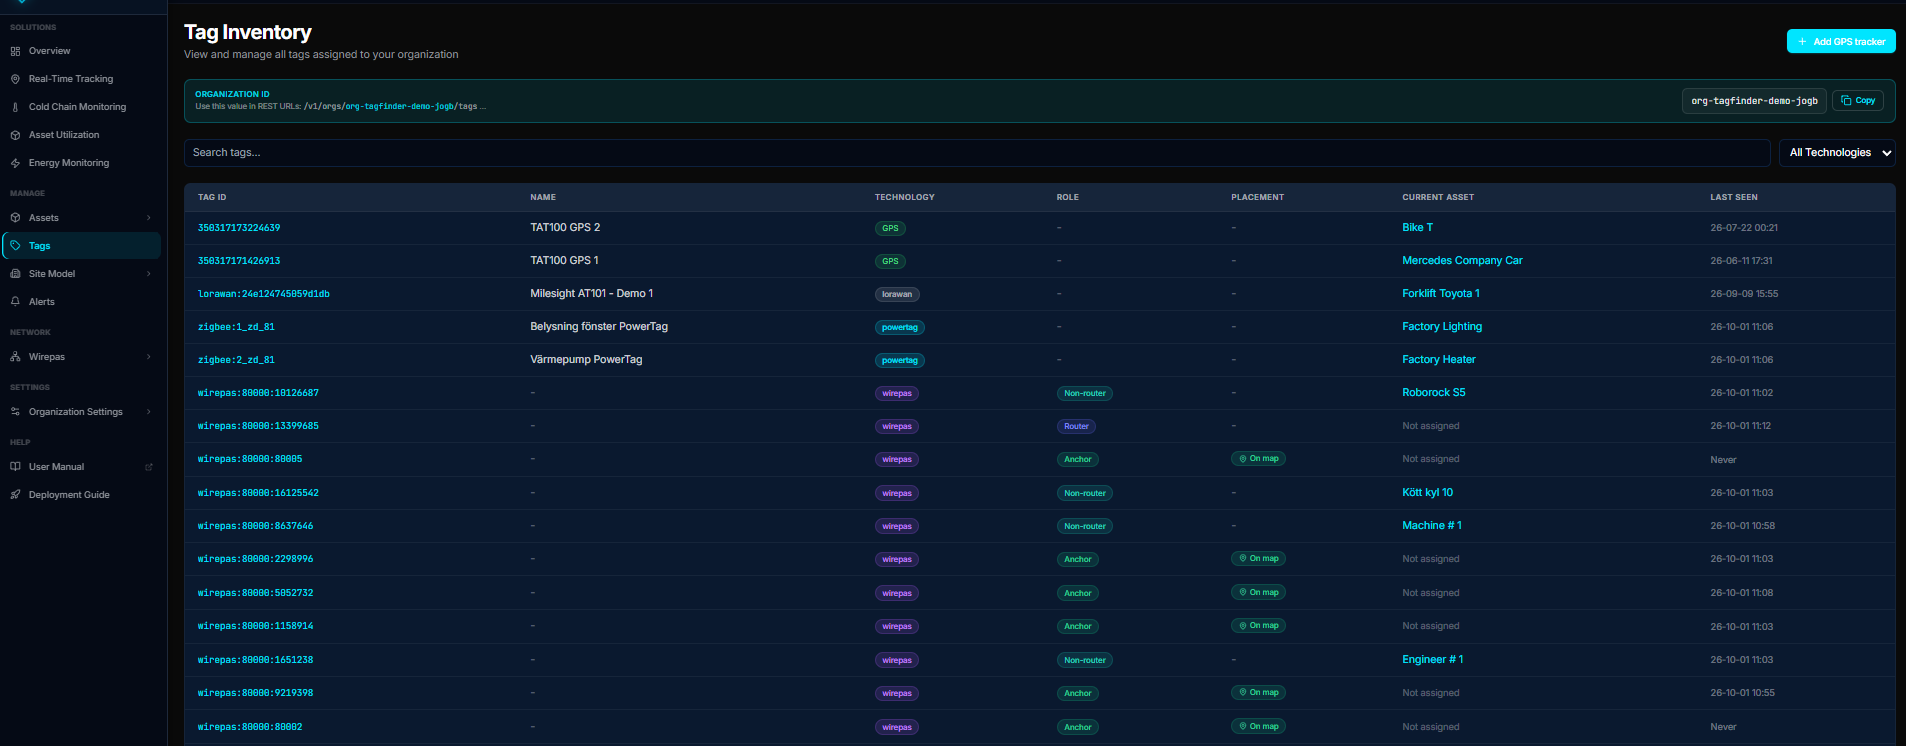Click the Asset Utilization cube icon
1906x746 pixels.
tap(15, 135)
